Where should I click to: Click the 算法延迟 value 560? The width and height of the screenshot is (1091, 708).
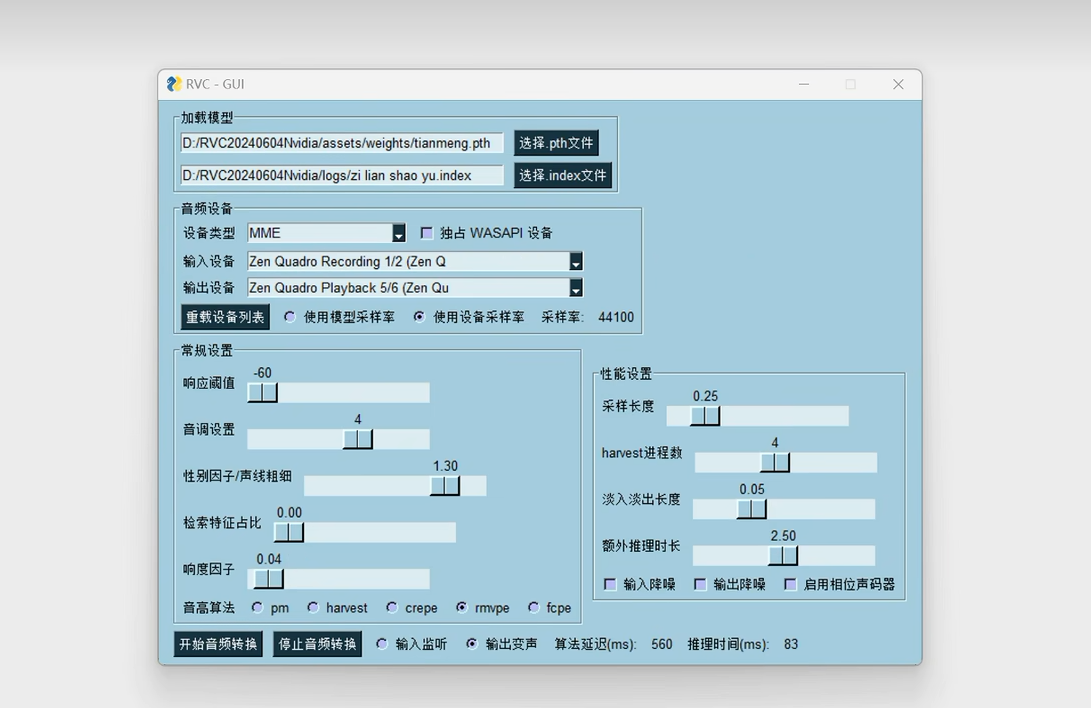click(662, 644)
